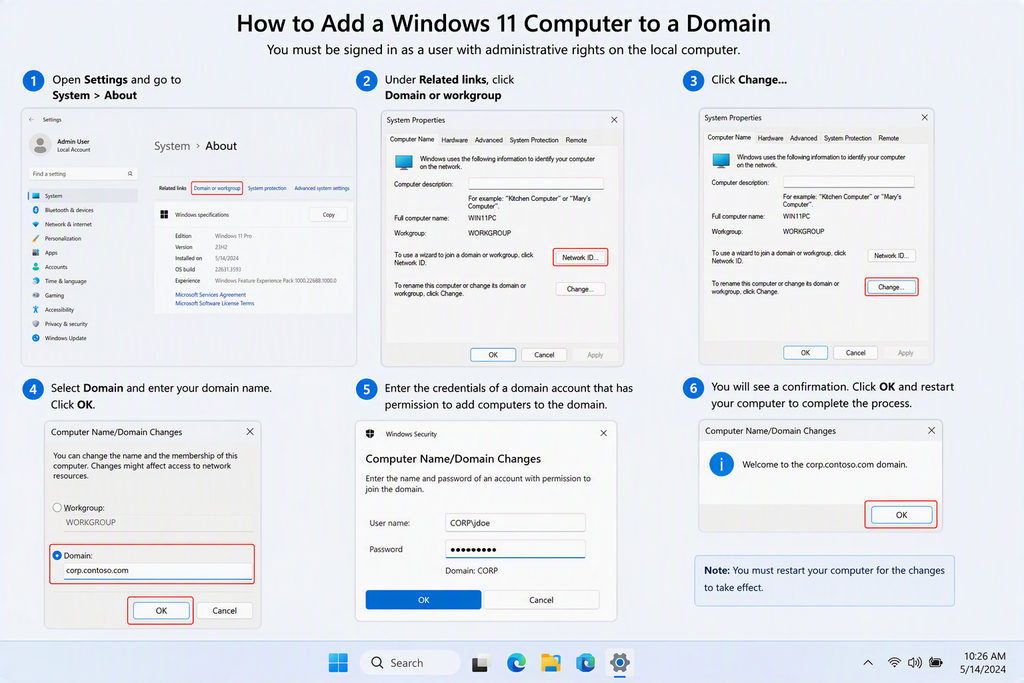Click the User name field with CORP\jdoe
The image size is (1024, 683).
(515, 522)
